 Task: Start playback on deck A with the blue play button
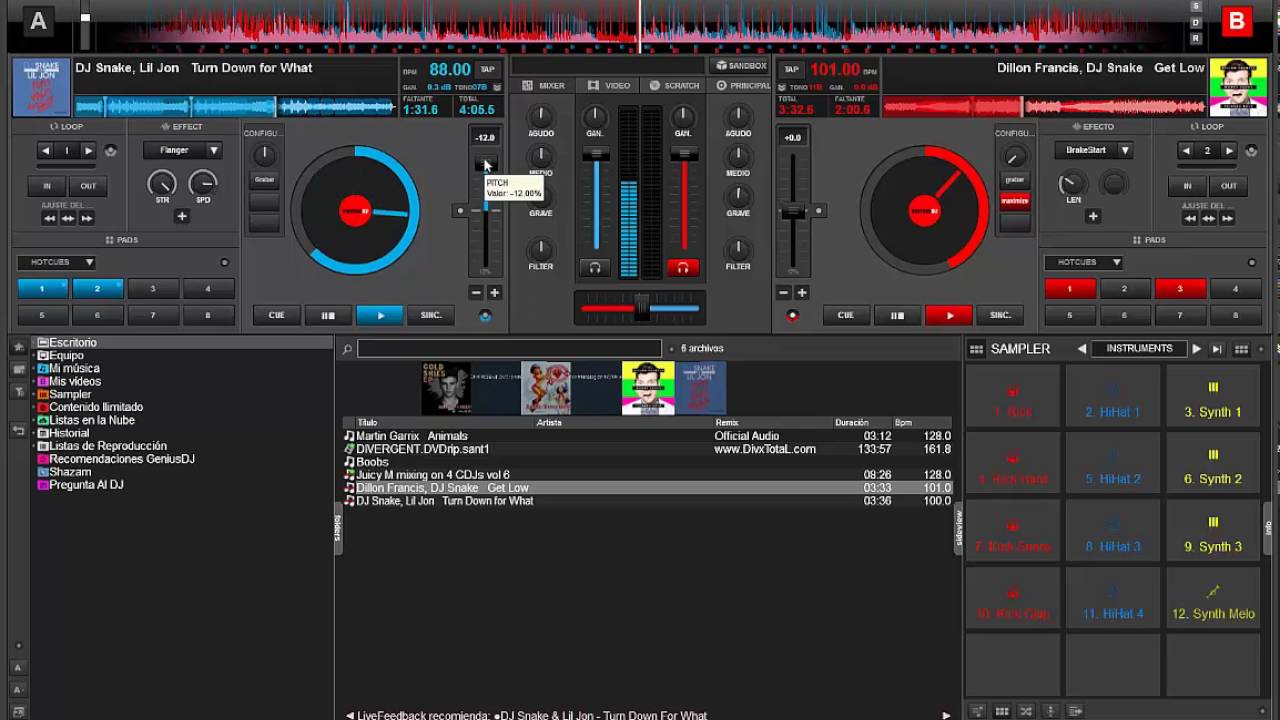pos(380,315)
